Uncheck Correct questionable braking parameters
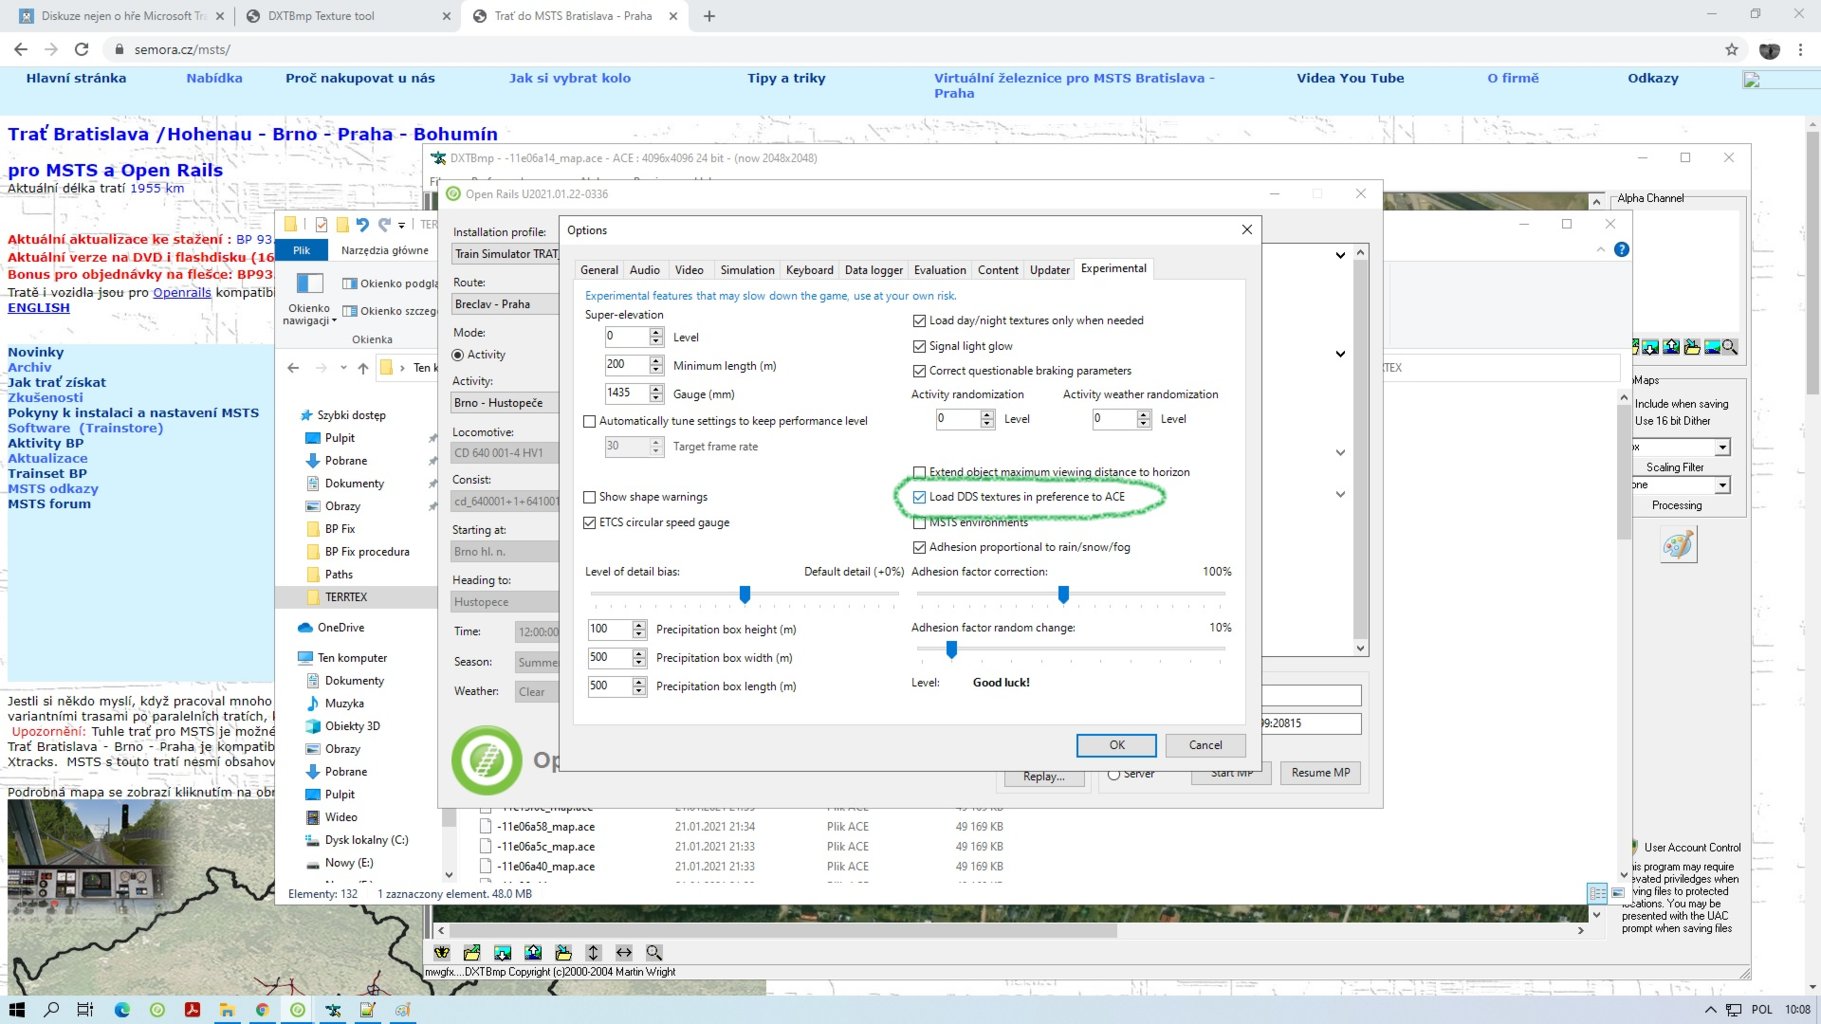Image resolution: width=1821 pixels, height=1024 pixels. coord(919,371)
